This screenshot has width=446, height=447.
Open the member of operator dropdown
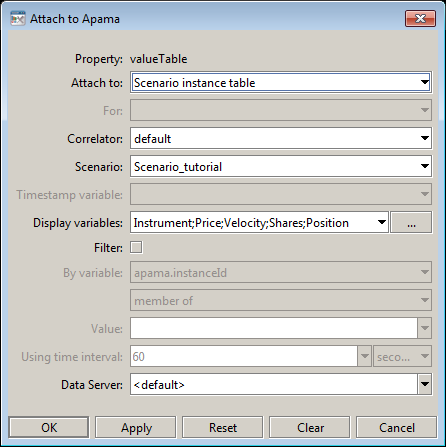click(x=281, y=300)
